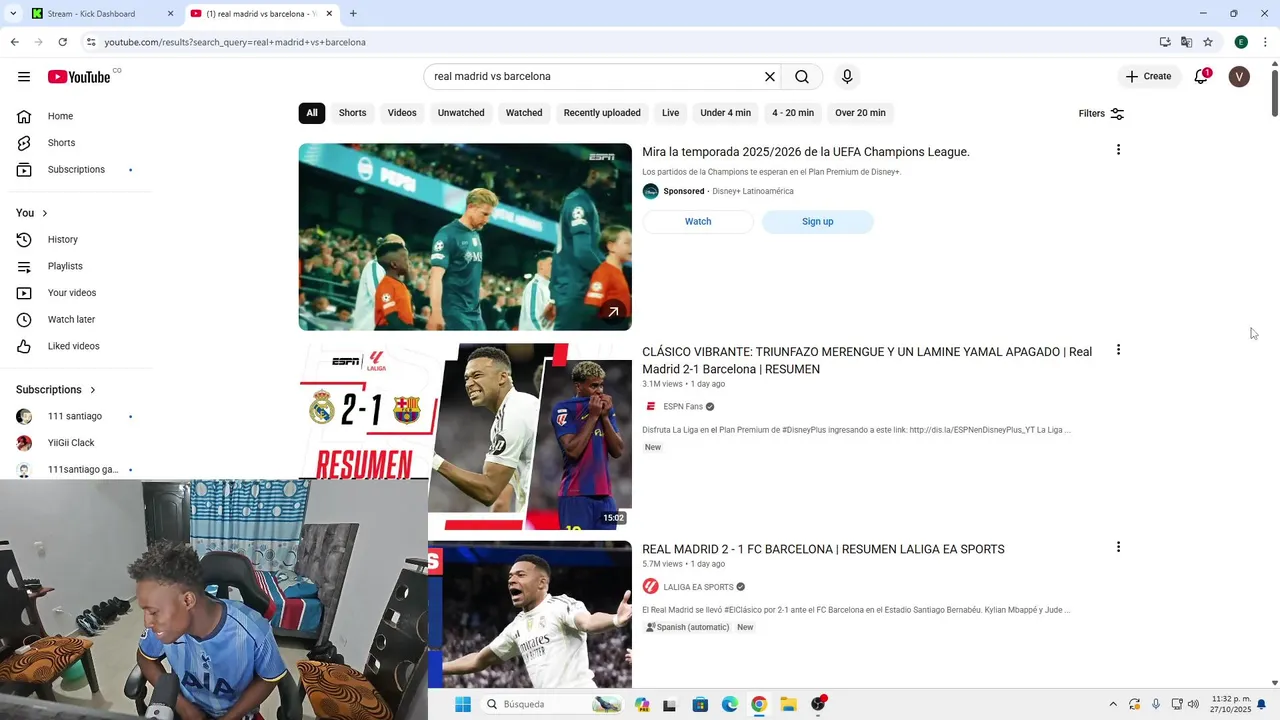Open the Translate page icon
1280x720 pixels.
1186,42
